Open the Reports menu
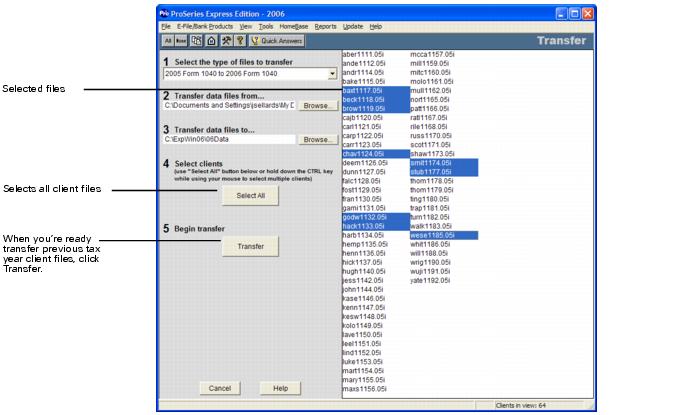 [325, 27]
